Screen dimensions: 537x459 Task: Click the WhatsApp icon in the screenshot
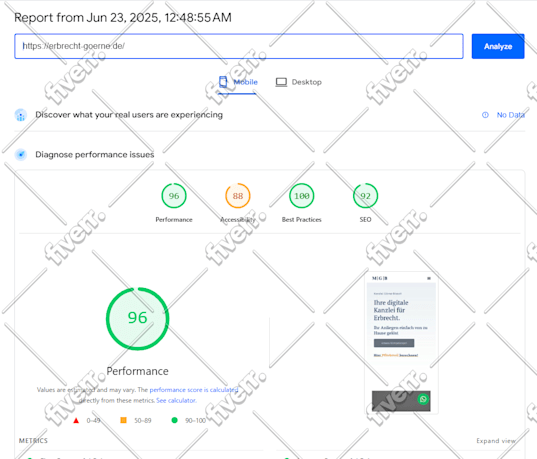(x=423, y=399)
